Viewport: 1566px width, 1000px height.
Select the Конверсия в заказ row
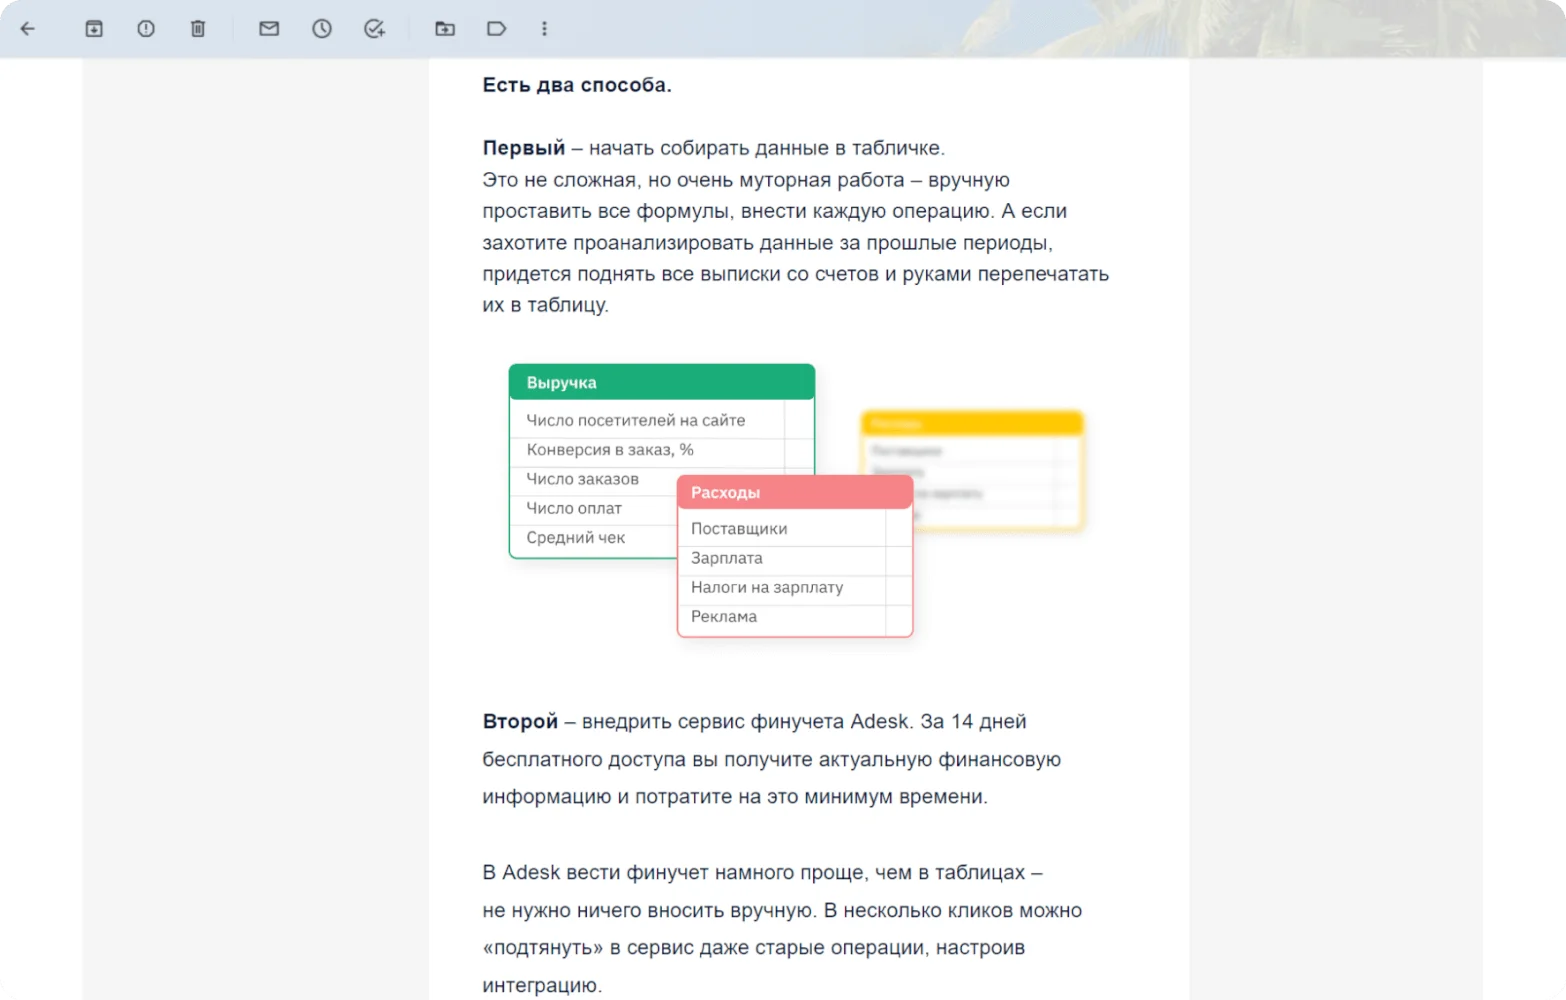click(x=610, y=449)
